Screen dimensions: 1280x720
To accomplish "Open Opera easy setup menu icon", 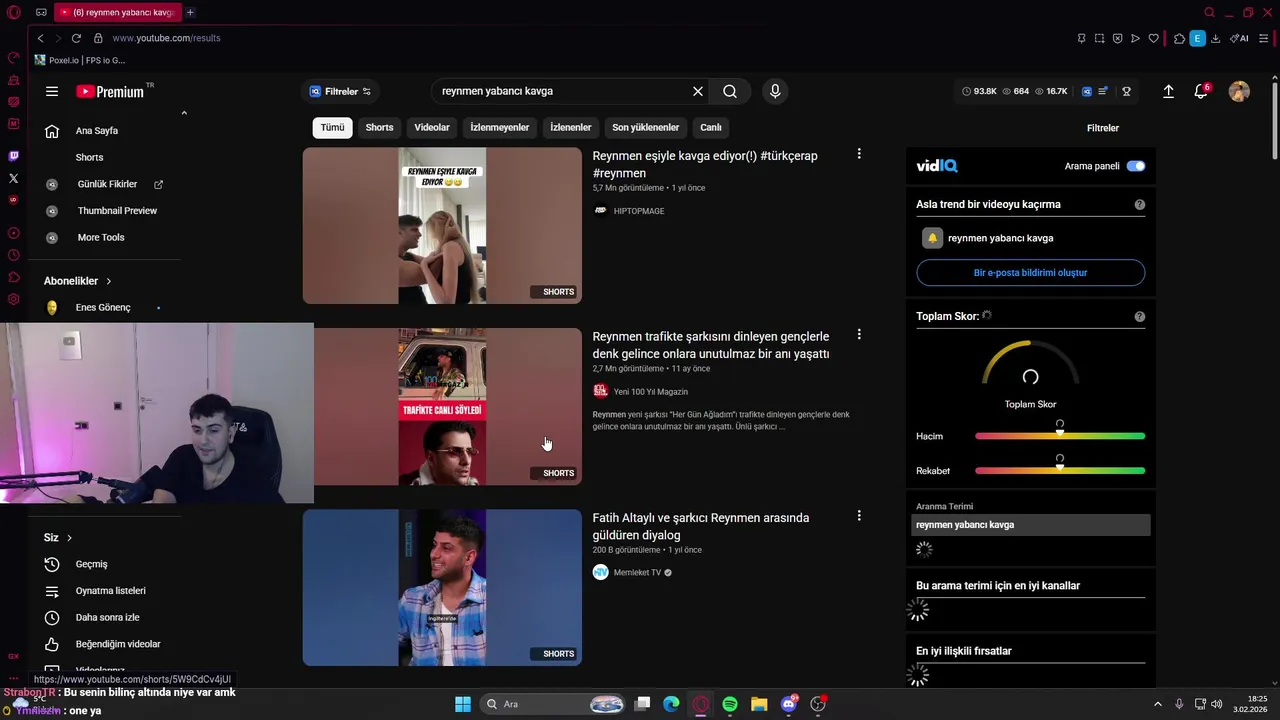I will (1263, 38).
